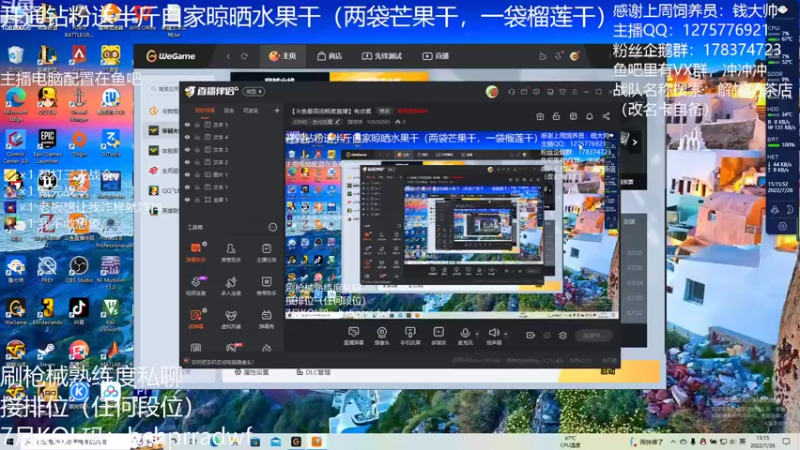
Task: Expand the right side panel arrow in preview
Action: coord(634,142)
